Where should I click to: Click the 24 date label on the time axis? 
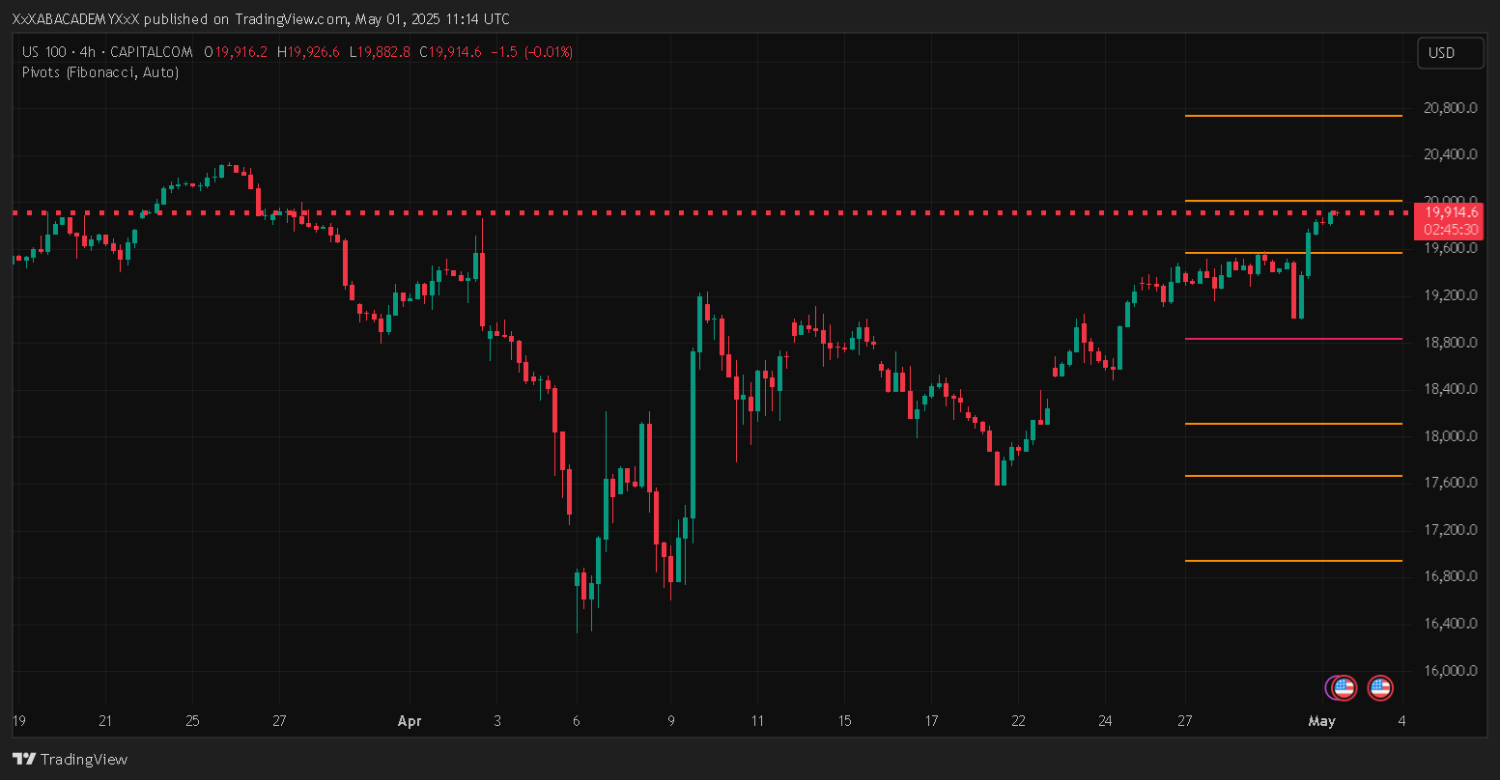tap(1104, 721)
